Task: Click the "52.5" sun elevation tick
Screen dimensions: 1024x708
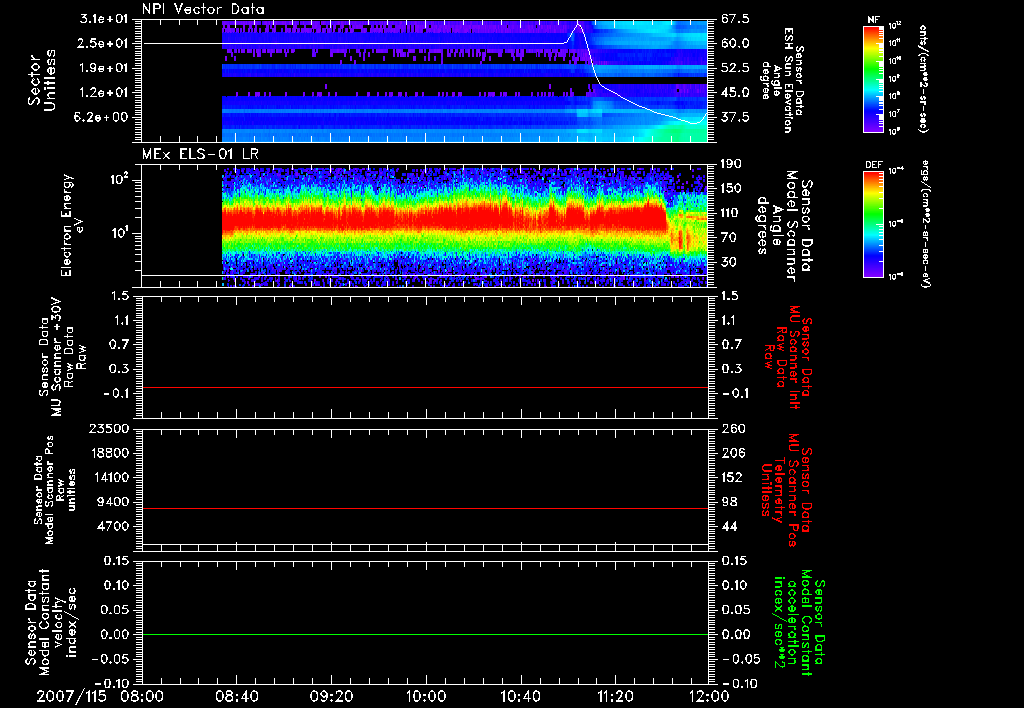Action: (735, 68)
